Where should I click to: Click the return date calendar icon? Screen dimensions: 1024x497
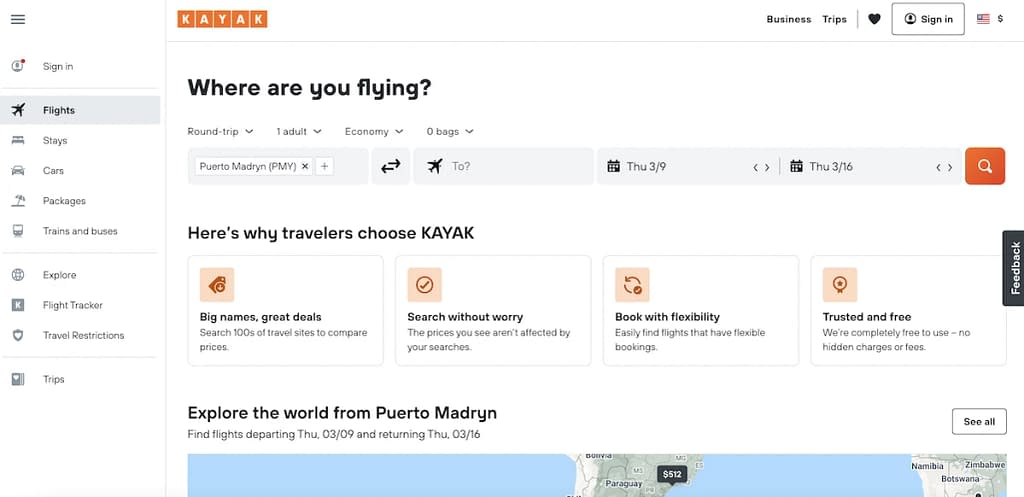[x=796, y=167]
